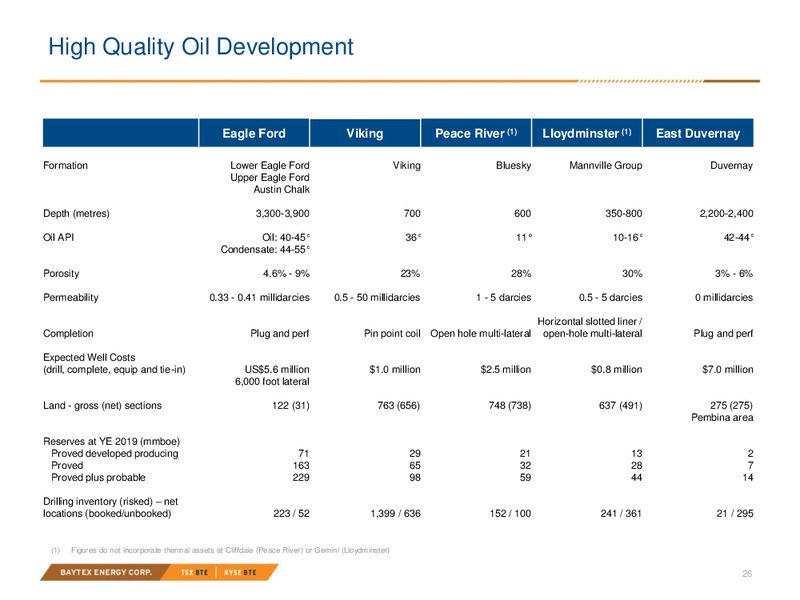
Task: Click the 'Oil API' row label
Action: coord(58,237)
